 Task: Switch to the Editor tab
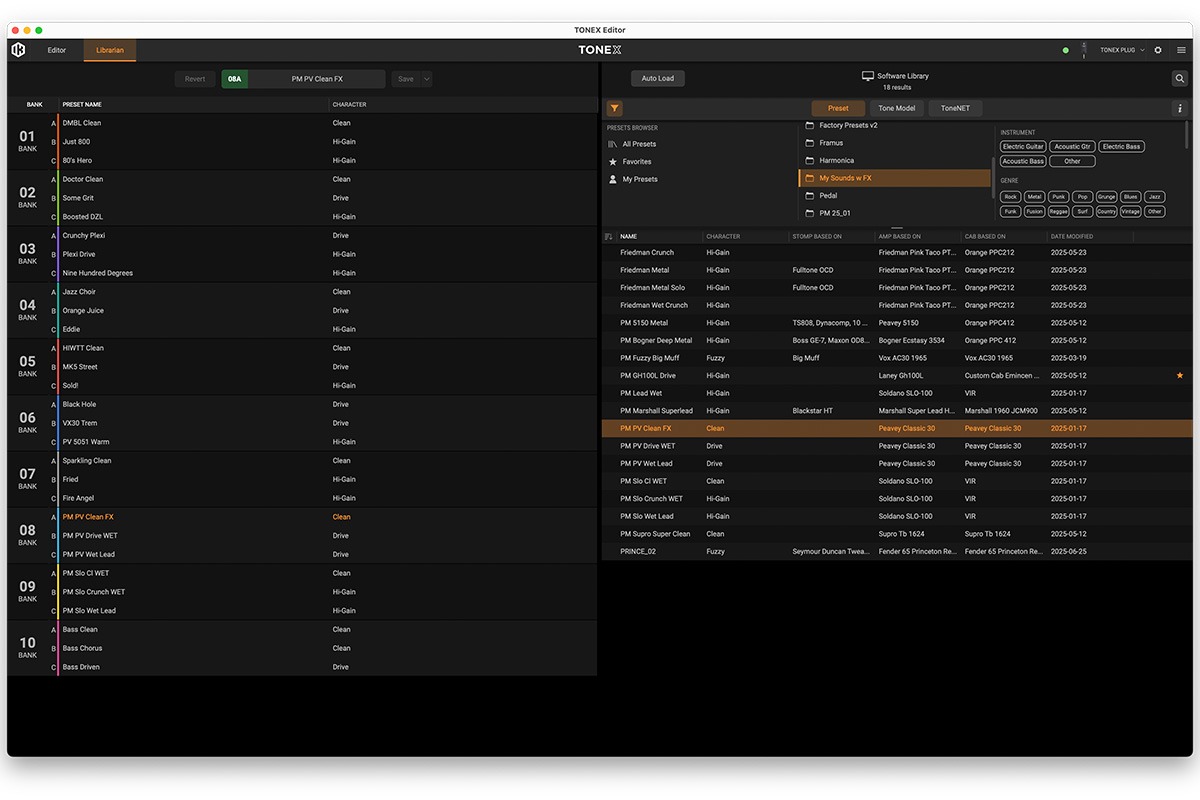click(57, 50)
